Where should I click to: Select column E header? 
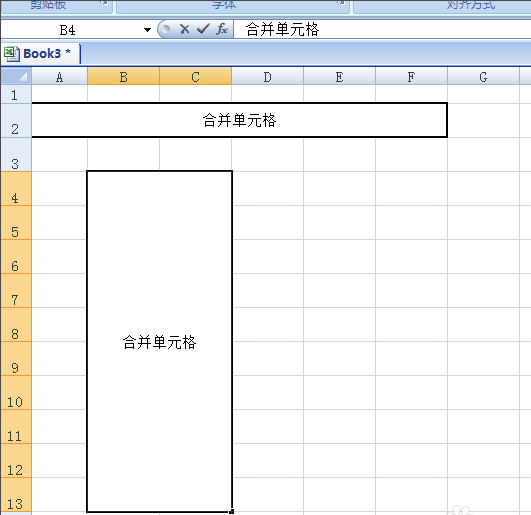(339, 77)
